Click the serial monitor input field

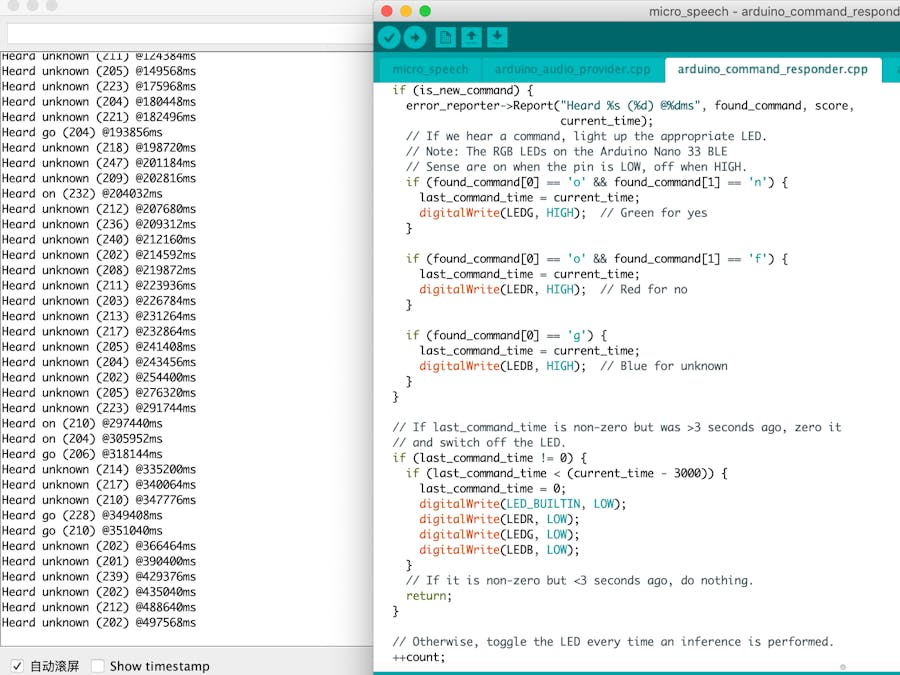coord(180,33)
